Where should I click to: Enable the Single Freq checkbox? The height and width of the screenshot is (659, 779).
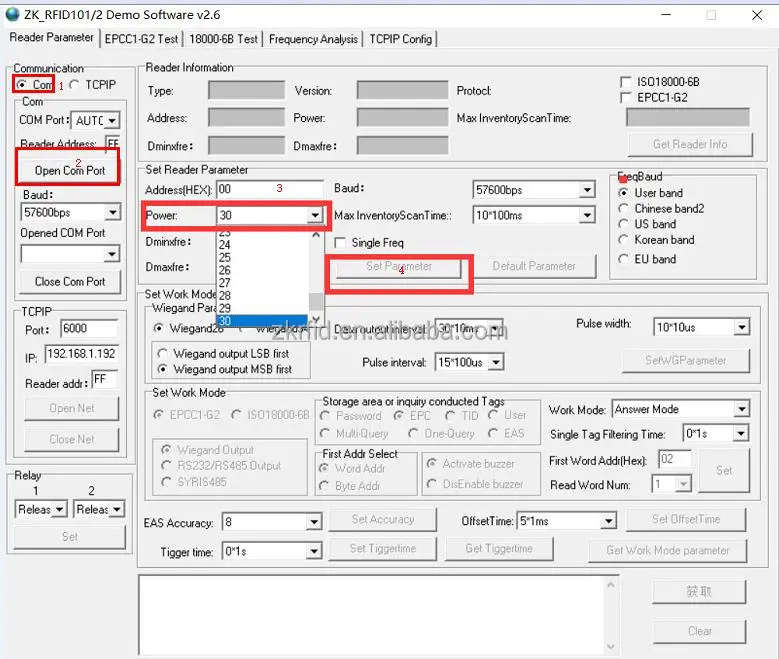pos(341,243)
